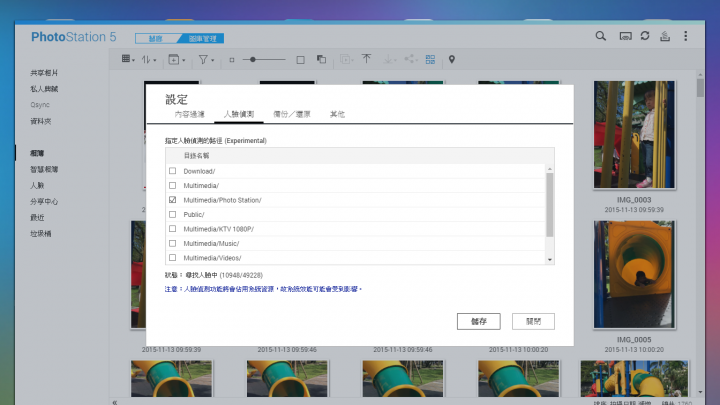Click the playground overview thumbnail, bottom-right row
720x405 pixels.
click(x=634, y=379)
